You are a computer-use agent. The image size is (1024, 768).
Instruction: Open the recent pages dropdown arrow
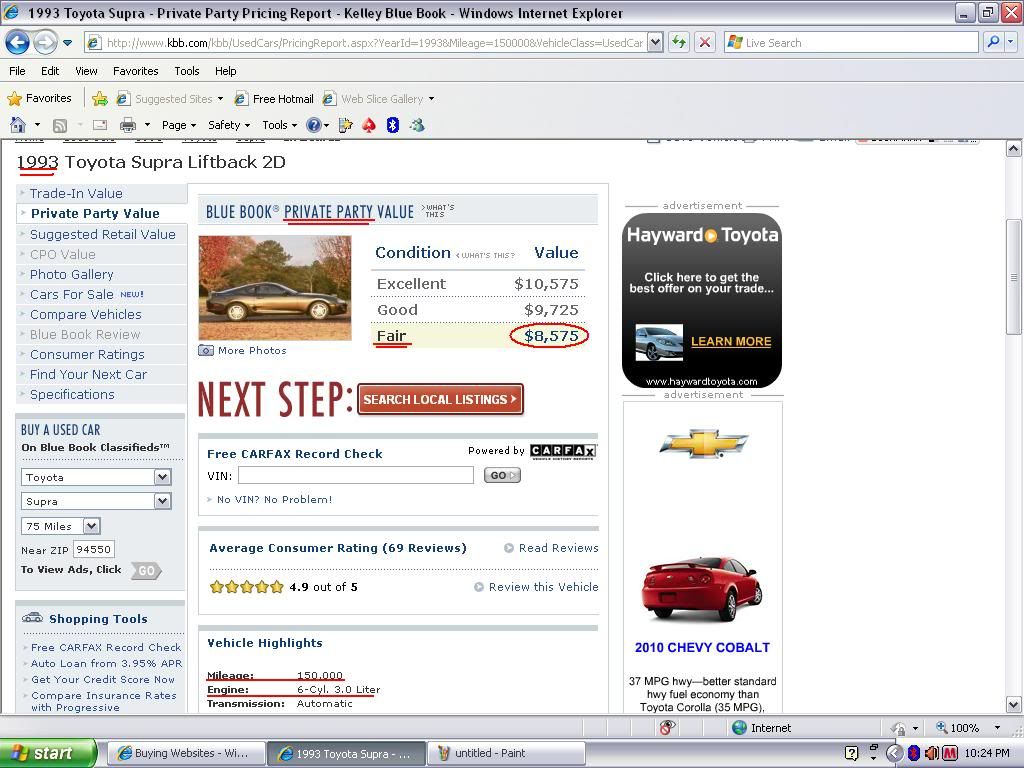pos(67,43)
